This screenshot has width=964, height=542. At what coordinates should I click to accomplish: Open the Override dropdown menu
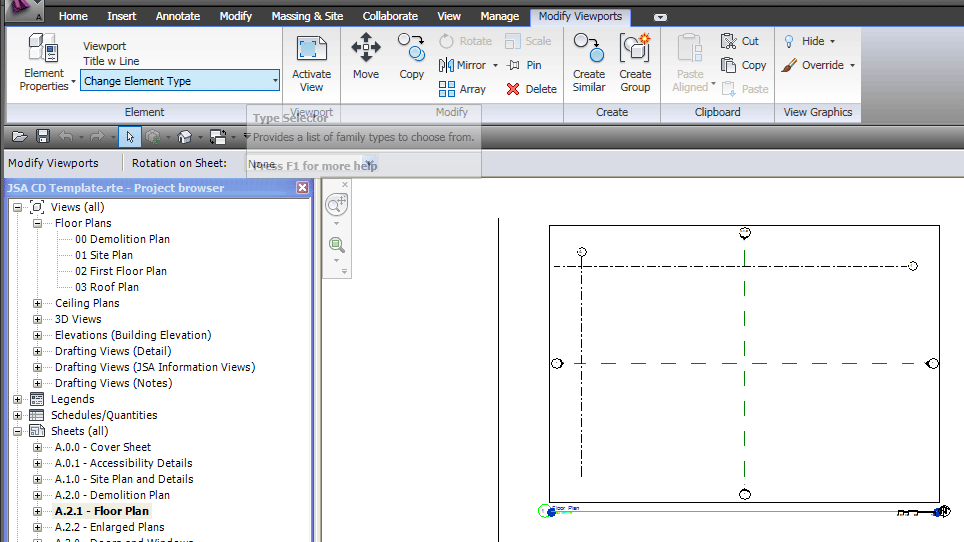click(818, 65)
